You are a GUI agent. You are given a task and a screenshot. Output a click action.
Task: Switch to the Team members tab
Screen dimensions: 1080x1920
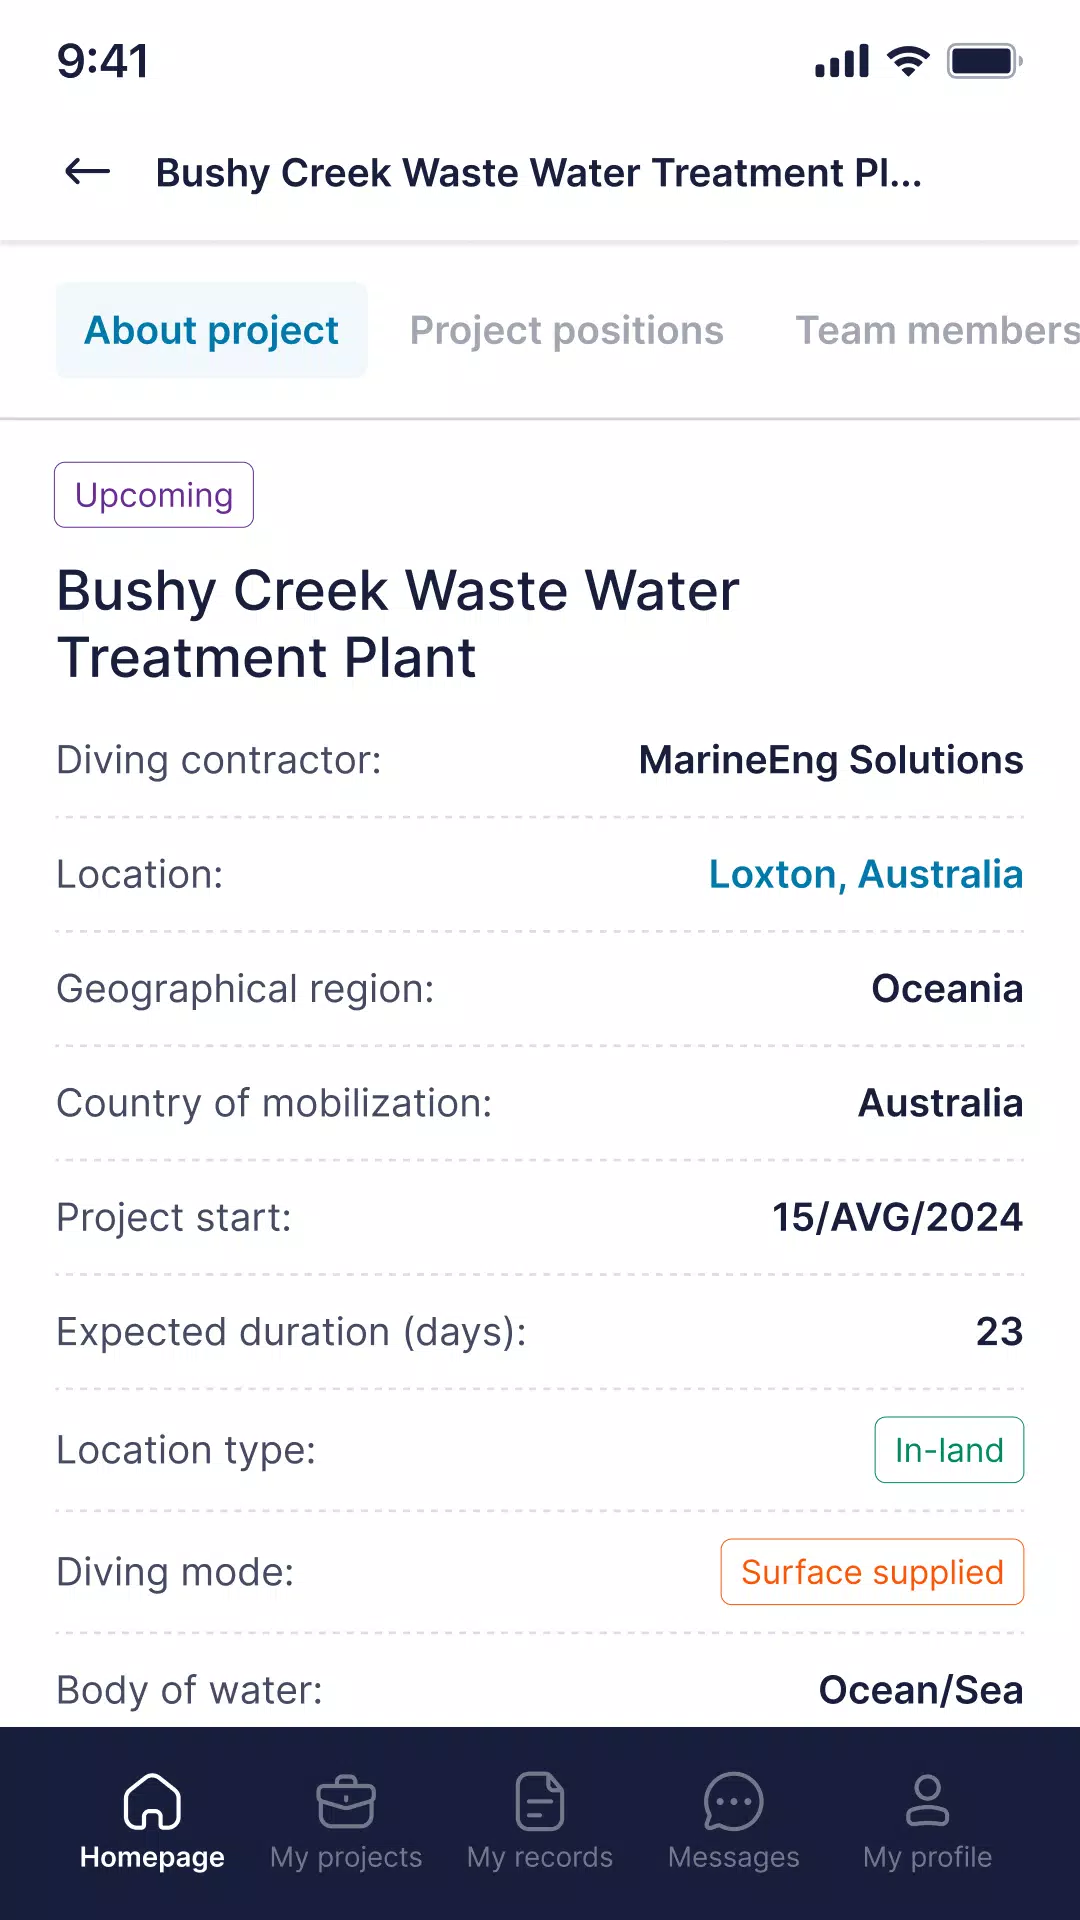click(937, 330)
